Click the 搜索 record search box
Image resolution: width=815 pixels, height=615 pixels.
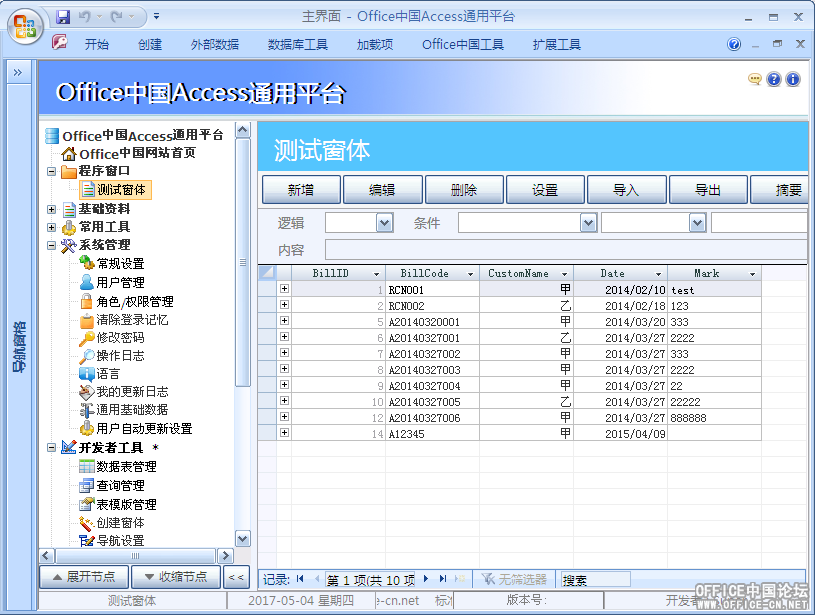(x=595, y=579)
